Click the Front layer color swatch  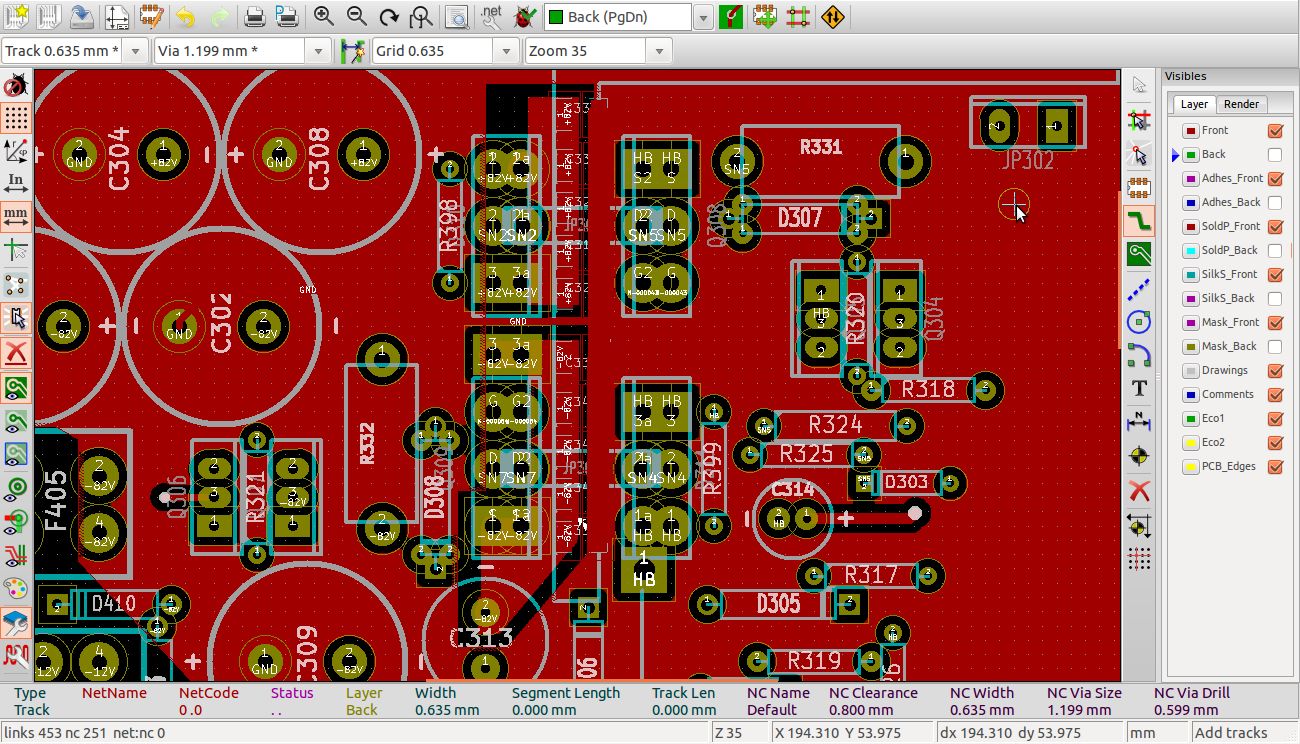coord(1190,130)
